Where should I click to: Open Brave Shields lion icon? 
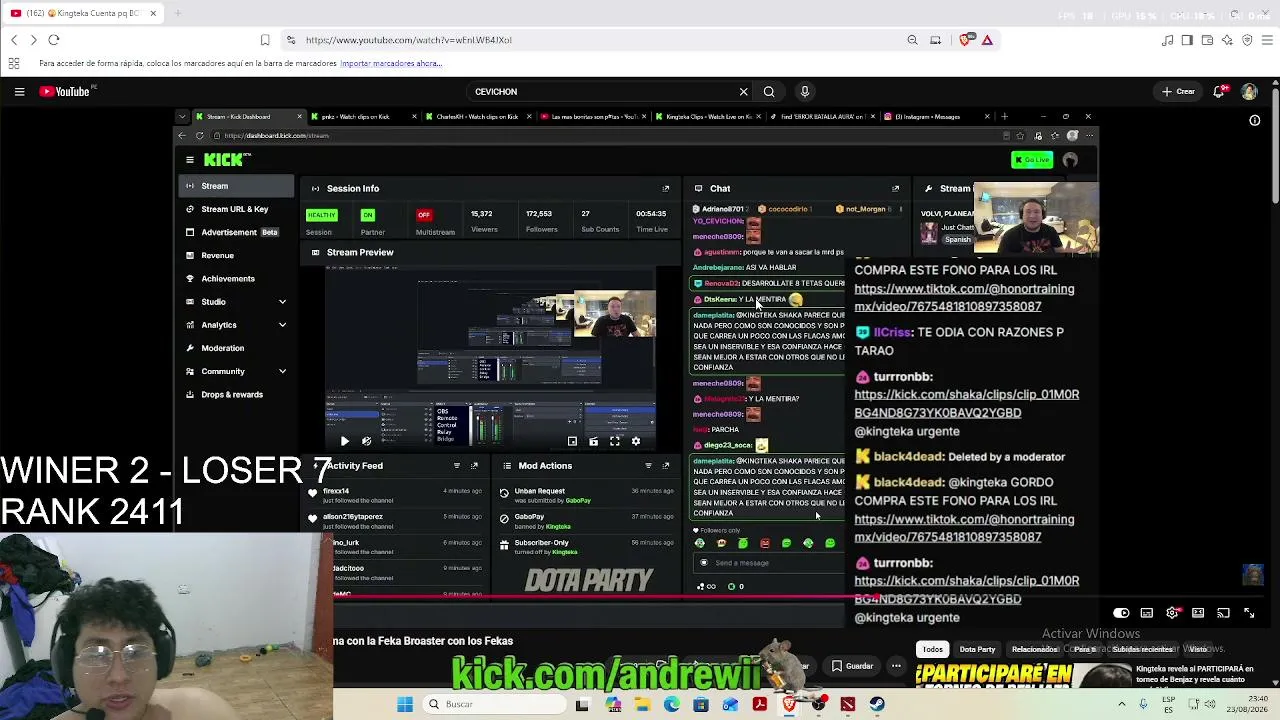(966, 40)
